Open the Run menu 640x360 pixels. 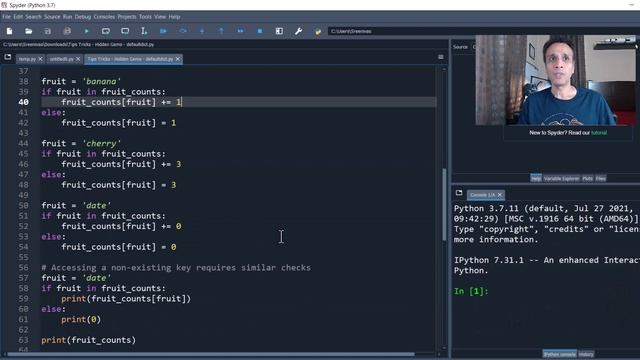[x=68, y=17]
